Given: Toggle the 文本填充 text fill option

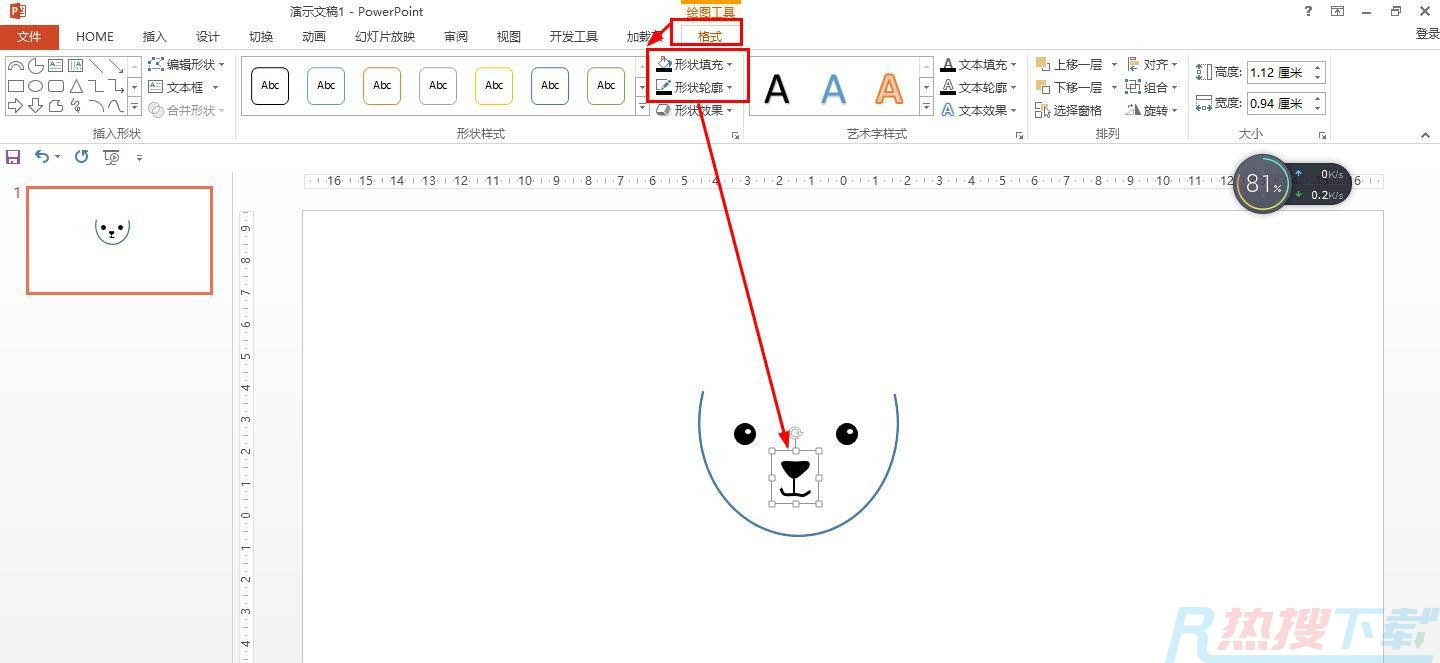Looking at the screenshot, I should point(983,63).
